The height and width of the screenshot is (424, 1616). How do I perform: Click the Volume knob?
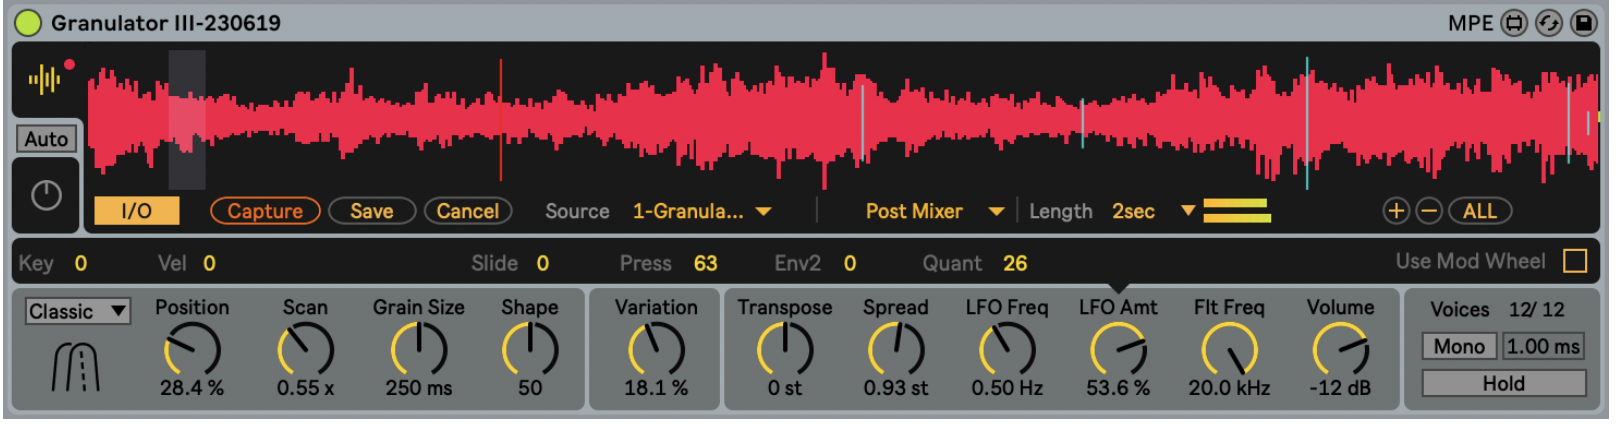(x=1340, y=350)
